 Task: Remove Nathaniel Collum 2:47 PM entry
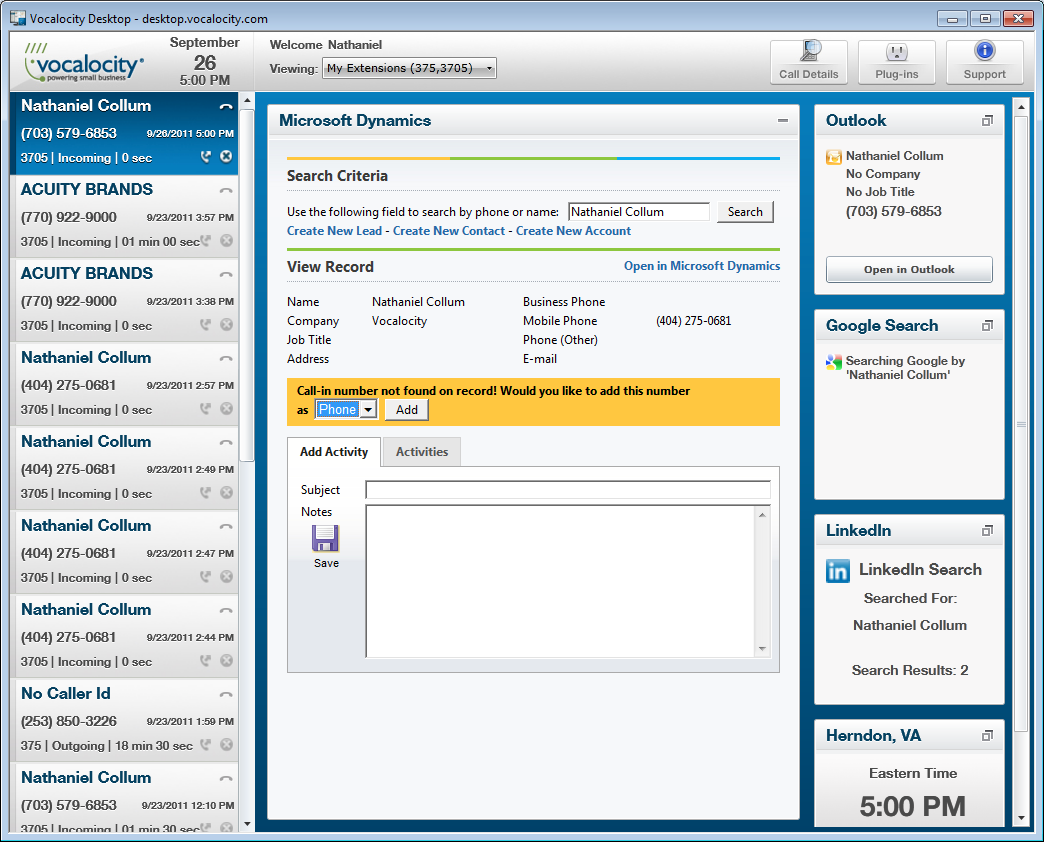(226, 576)
